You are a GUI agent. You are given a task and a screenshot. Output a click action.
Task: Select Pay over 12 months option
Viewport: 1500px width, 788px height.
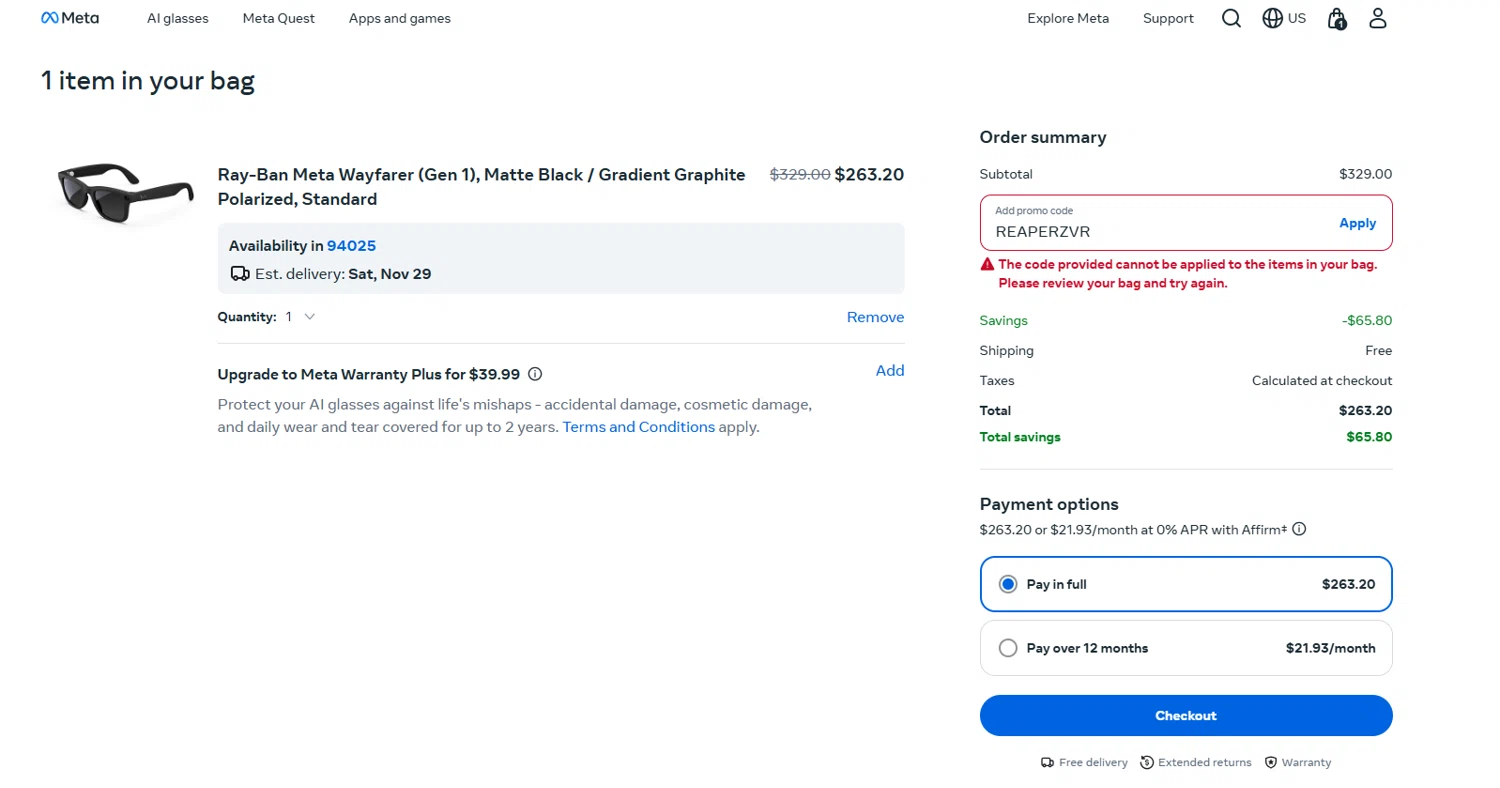click(x=1186, y=648)
